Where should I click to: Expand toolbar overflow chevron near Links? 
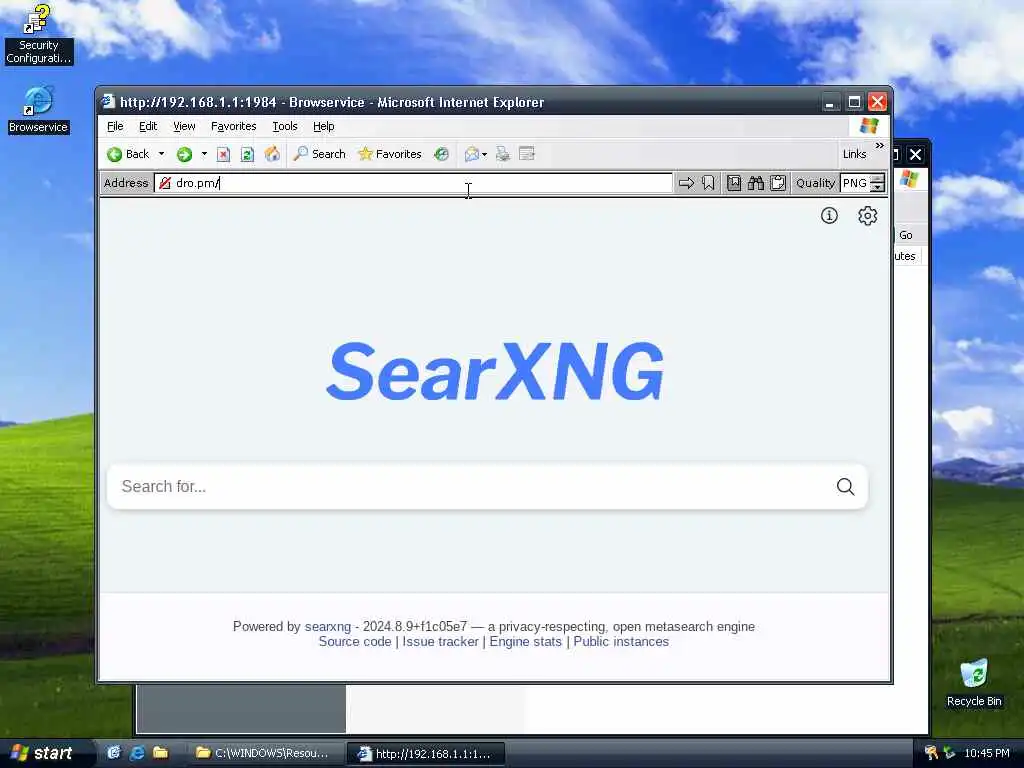coord(880,146)
